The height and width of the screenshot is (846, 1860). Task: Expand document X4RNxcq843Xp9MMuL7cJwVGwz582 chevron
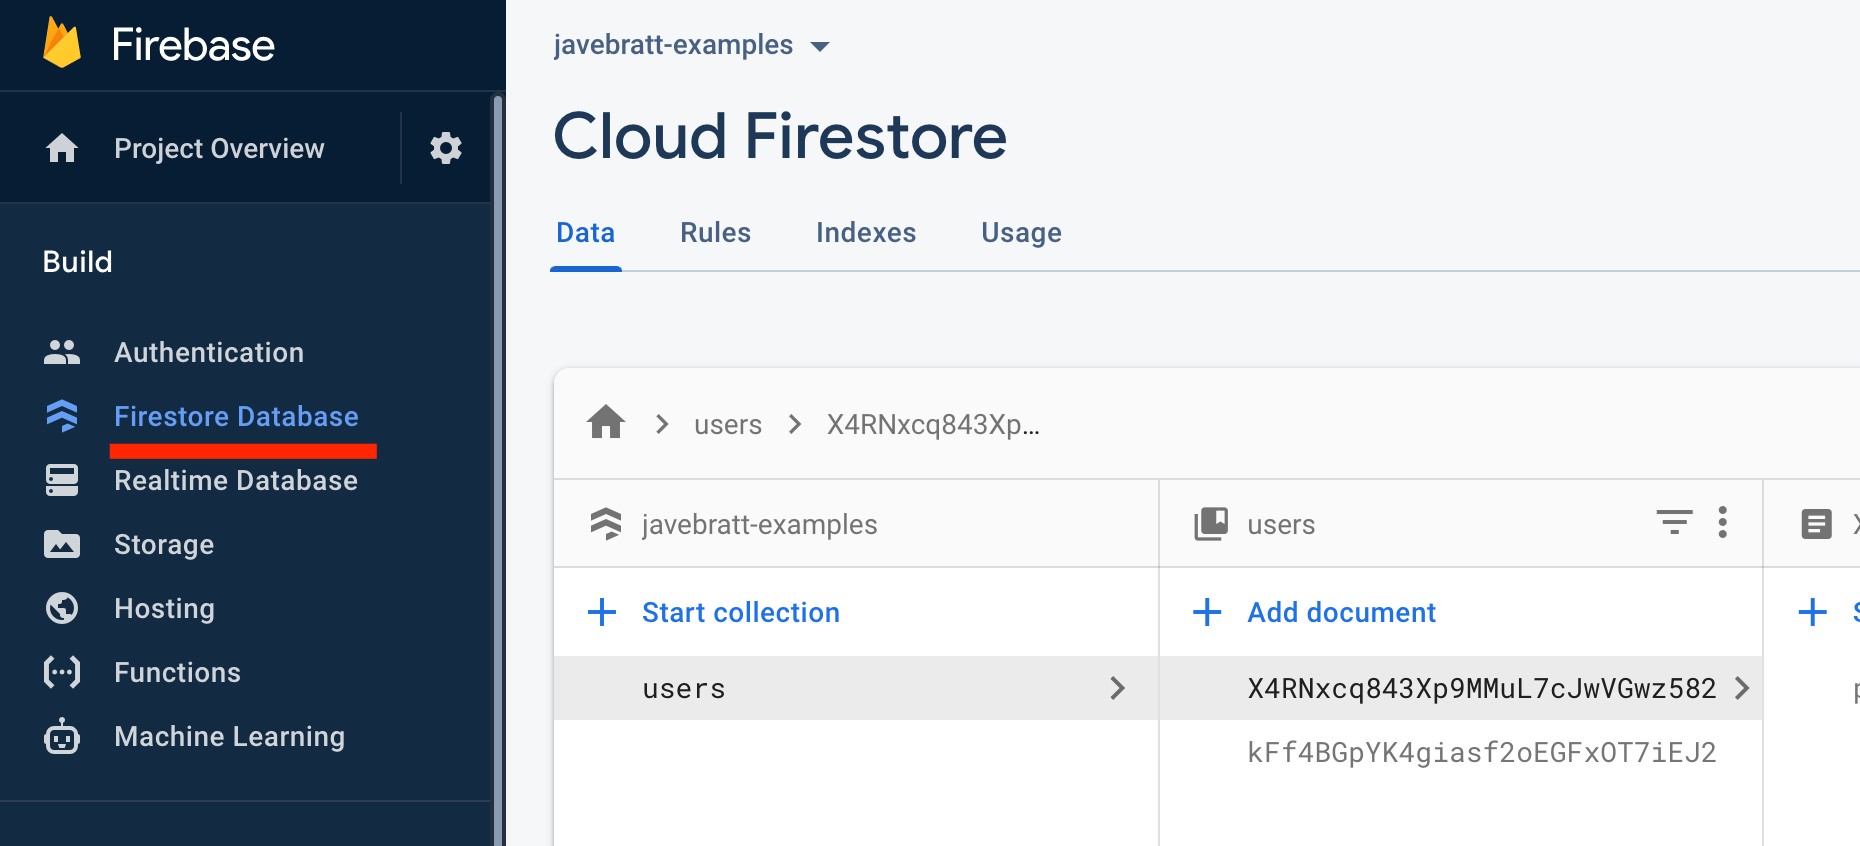point(1742,688)
